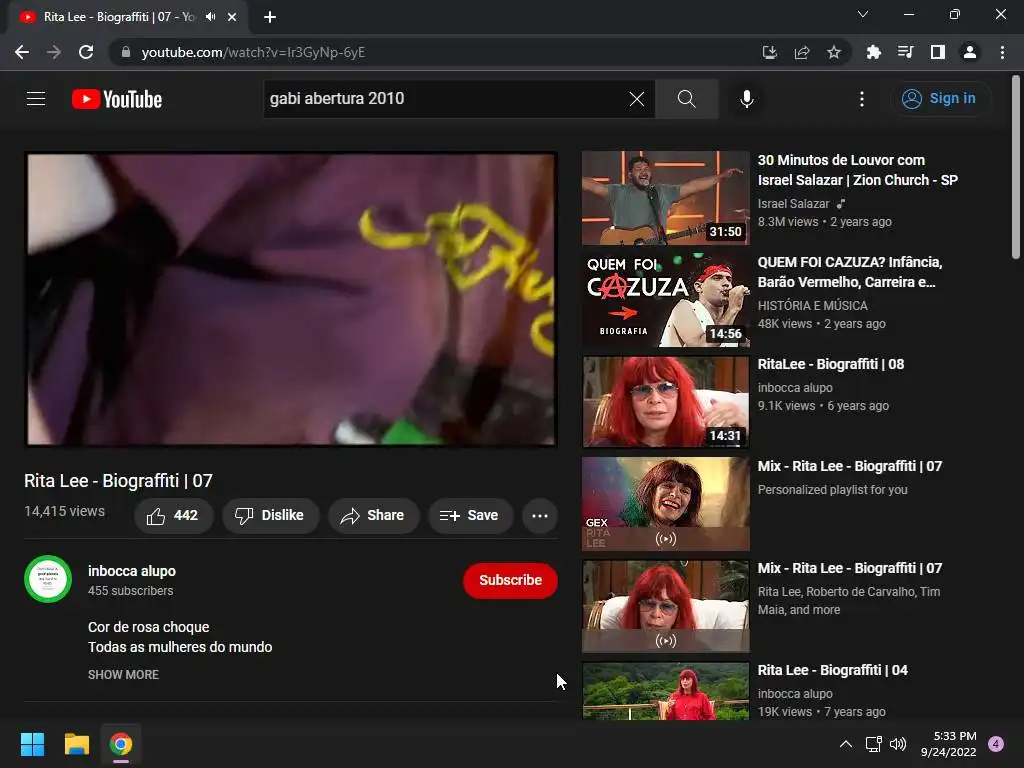Open Israel Salazar channel name
The image size is (1024, 768).
[x=793, y=204]
